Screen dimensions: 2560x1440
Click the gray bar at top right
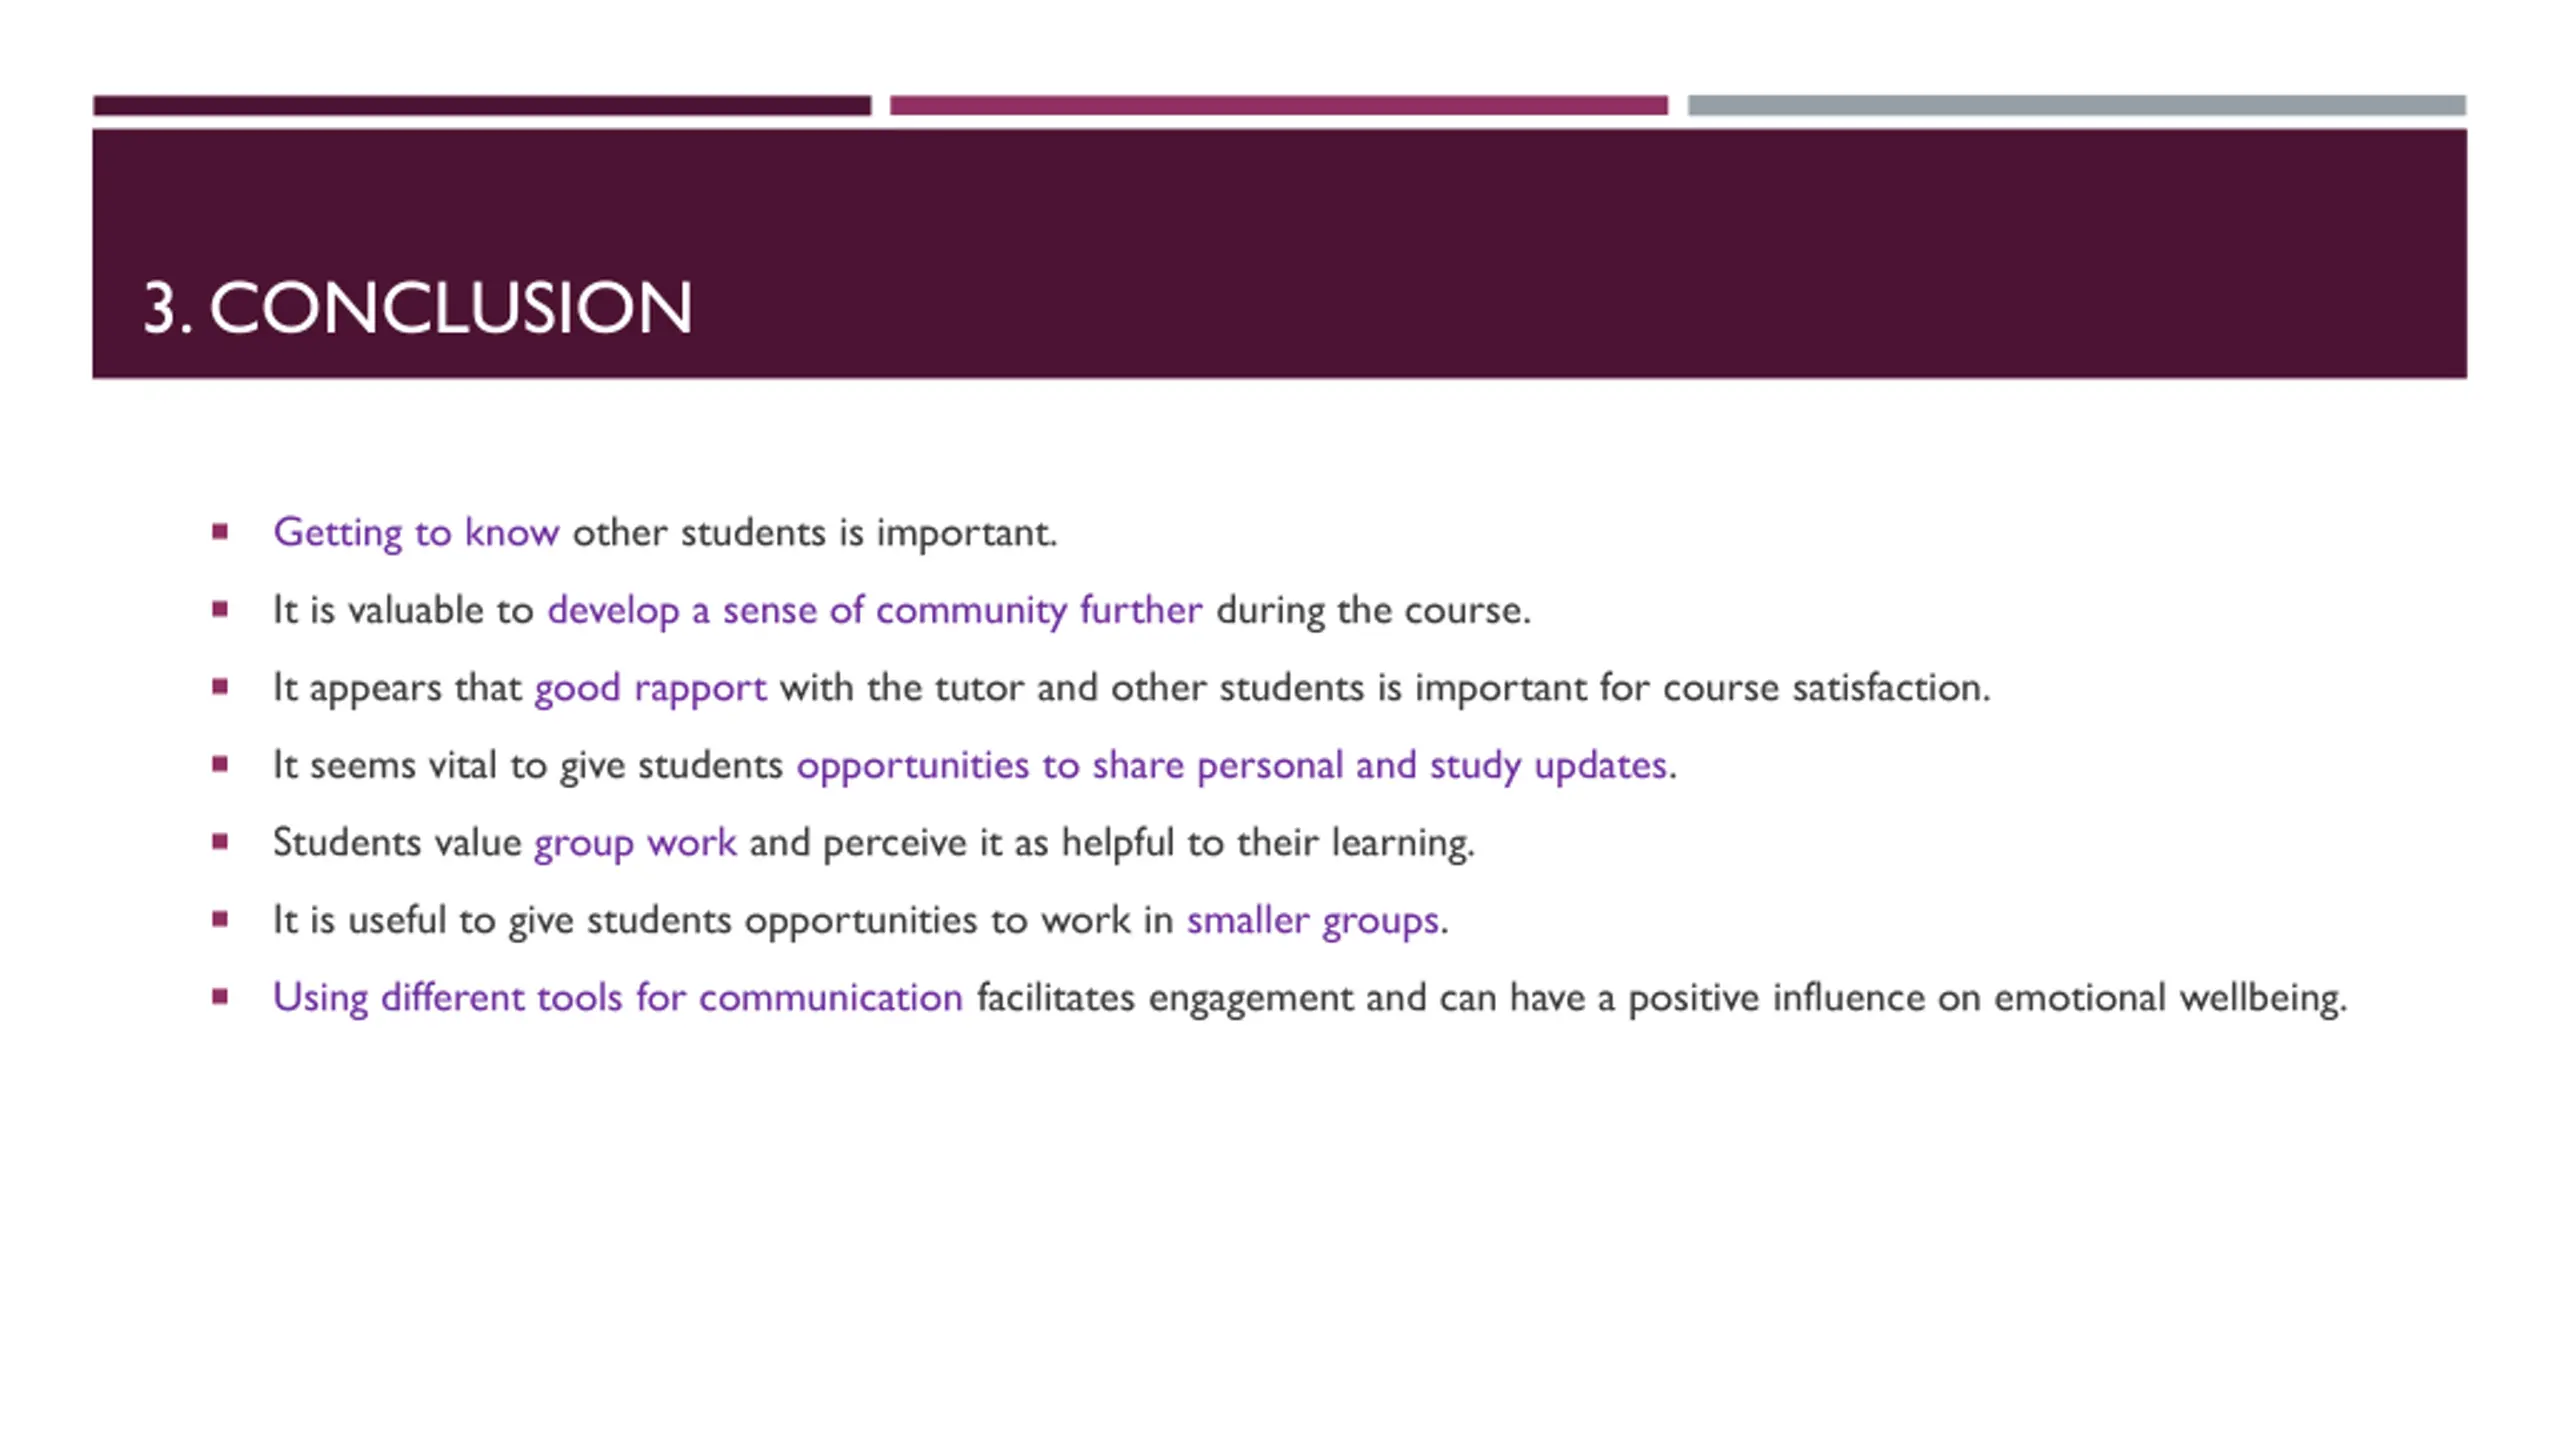coord(2077,105)
